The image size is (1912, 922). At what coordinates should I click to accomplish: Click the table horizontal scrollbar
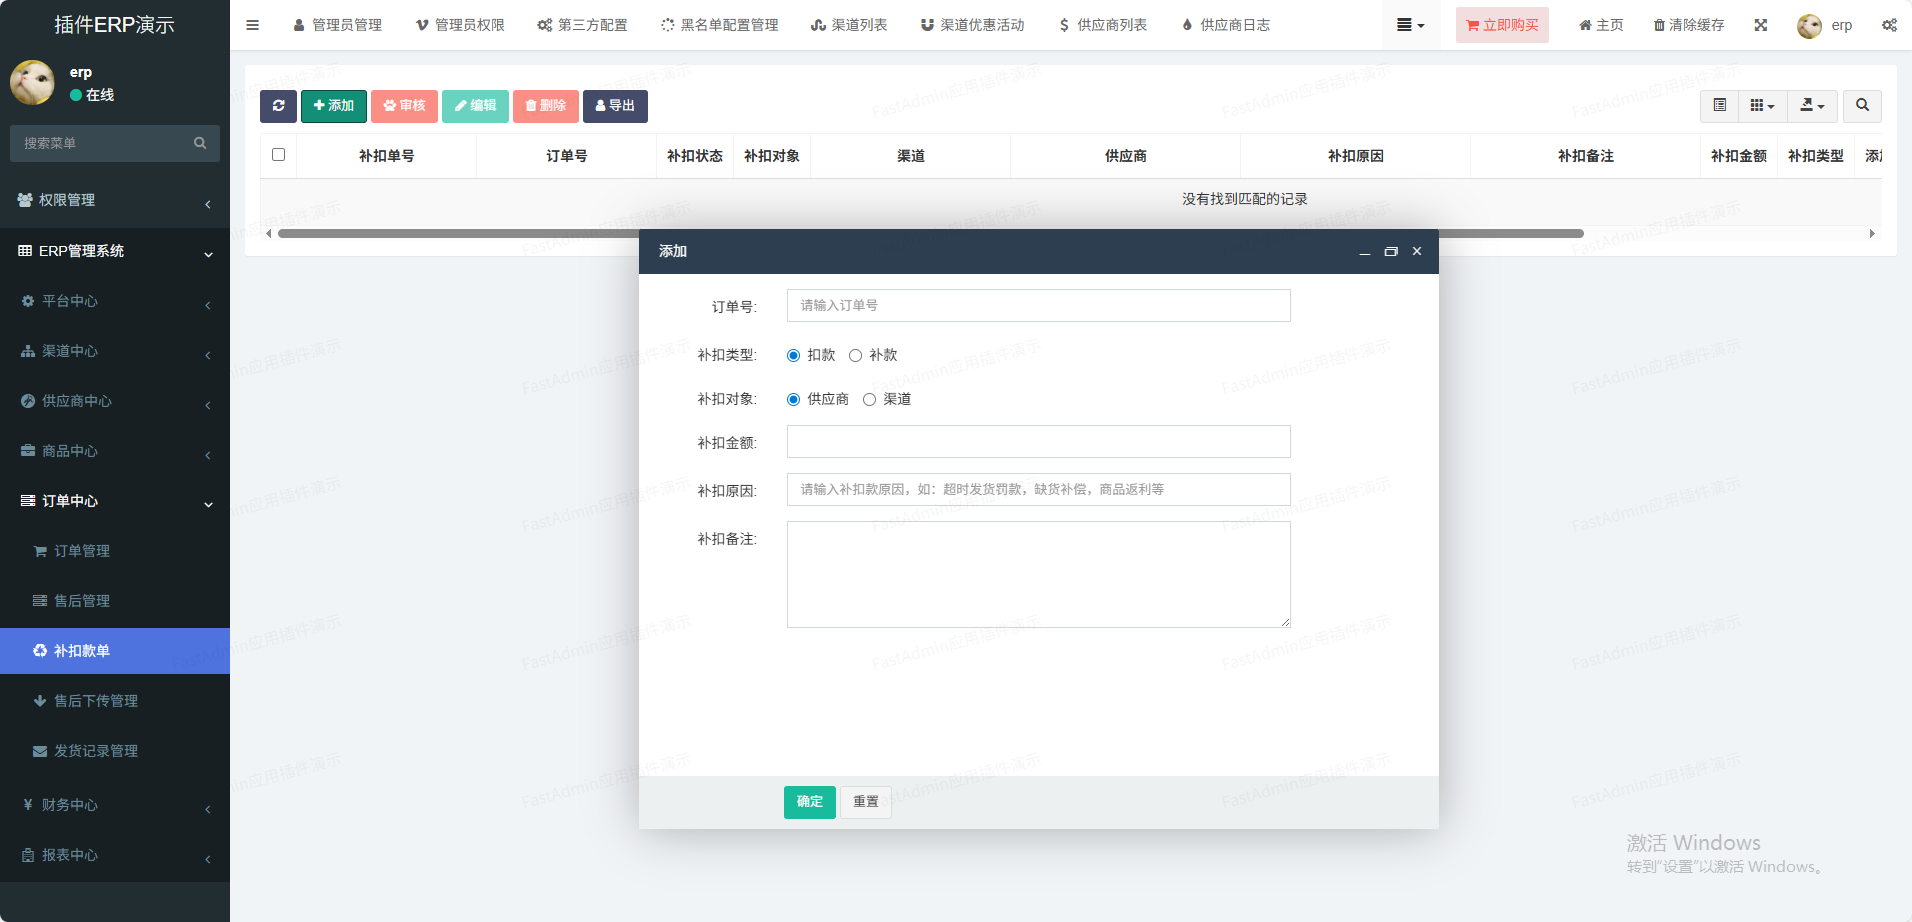pos(930,234)
